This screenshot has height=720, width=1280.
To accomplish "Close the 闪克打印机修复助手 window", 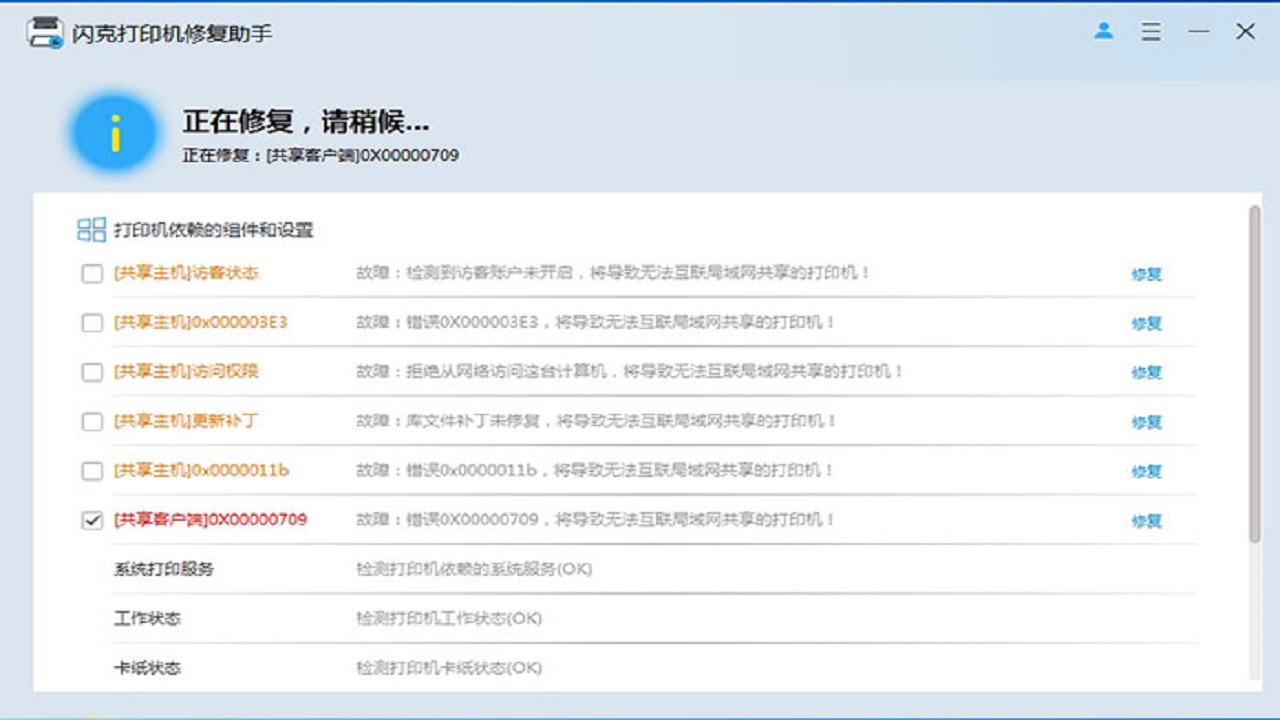I will (x=1245, y=32).
